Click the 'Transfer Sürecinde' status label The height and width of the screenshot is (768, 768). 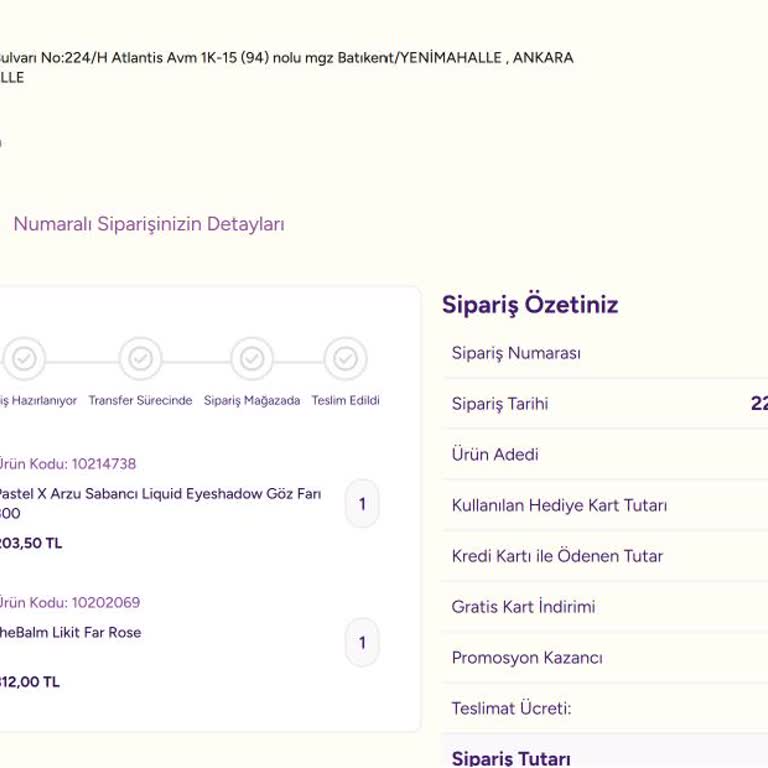[140, 401]
